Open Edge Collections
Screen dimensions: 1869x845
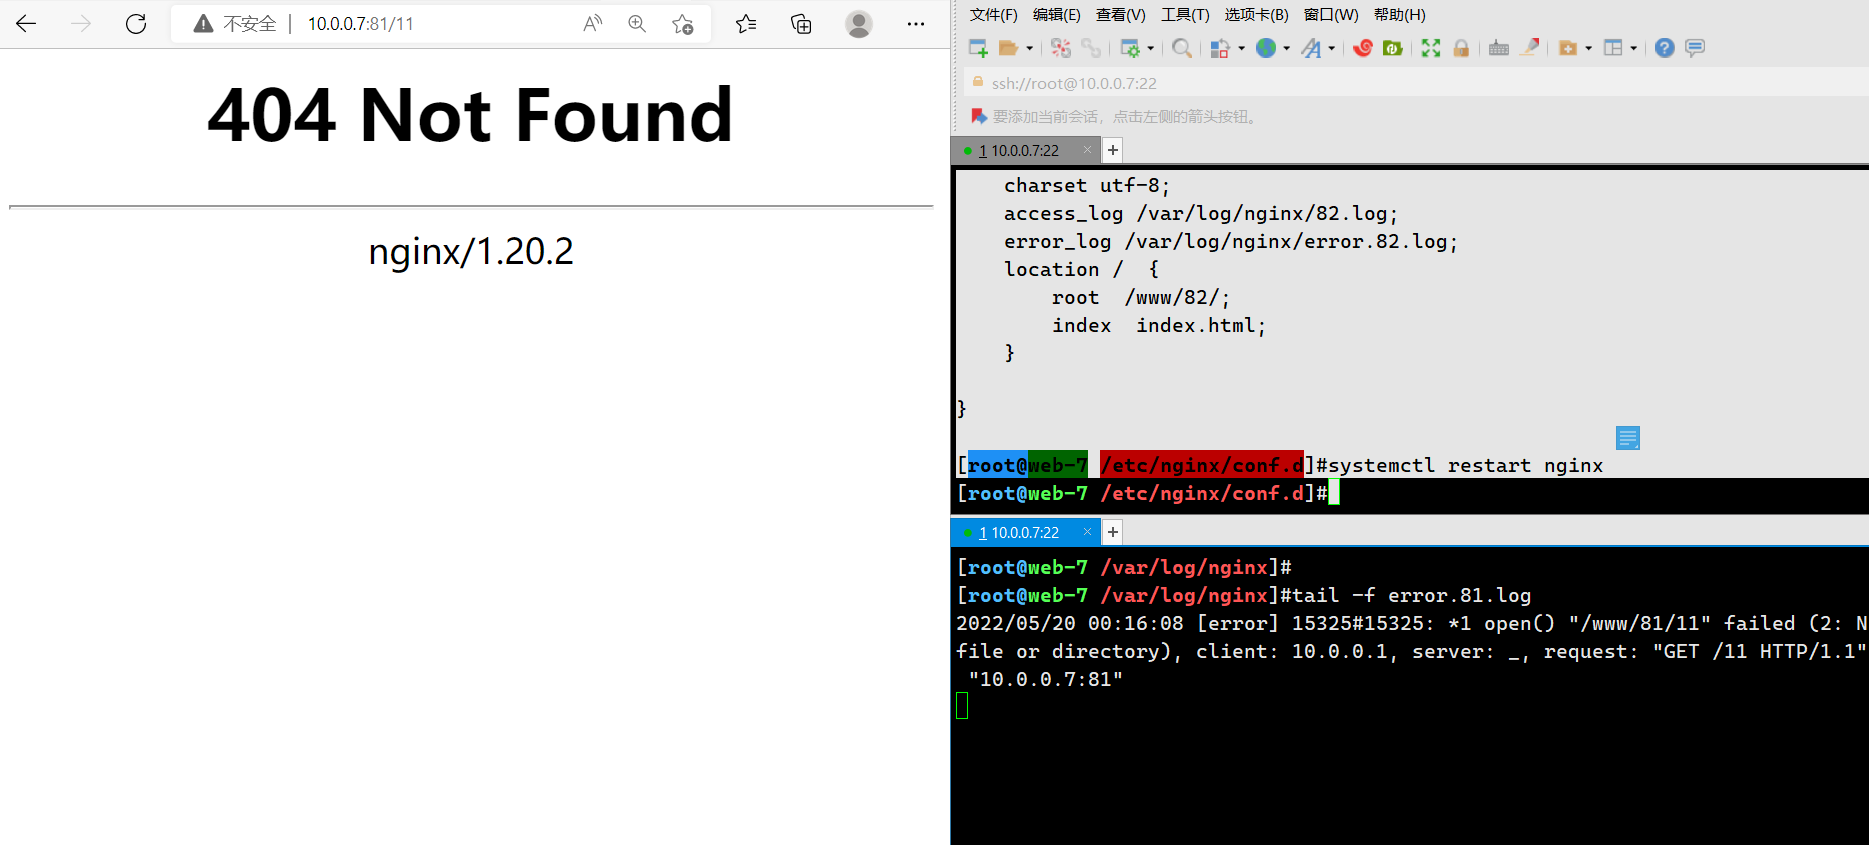point(801,24)
